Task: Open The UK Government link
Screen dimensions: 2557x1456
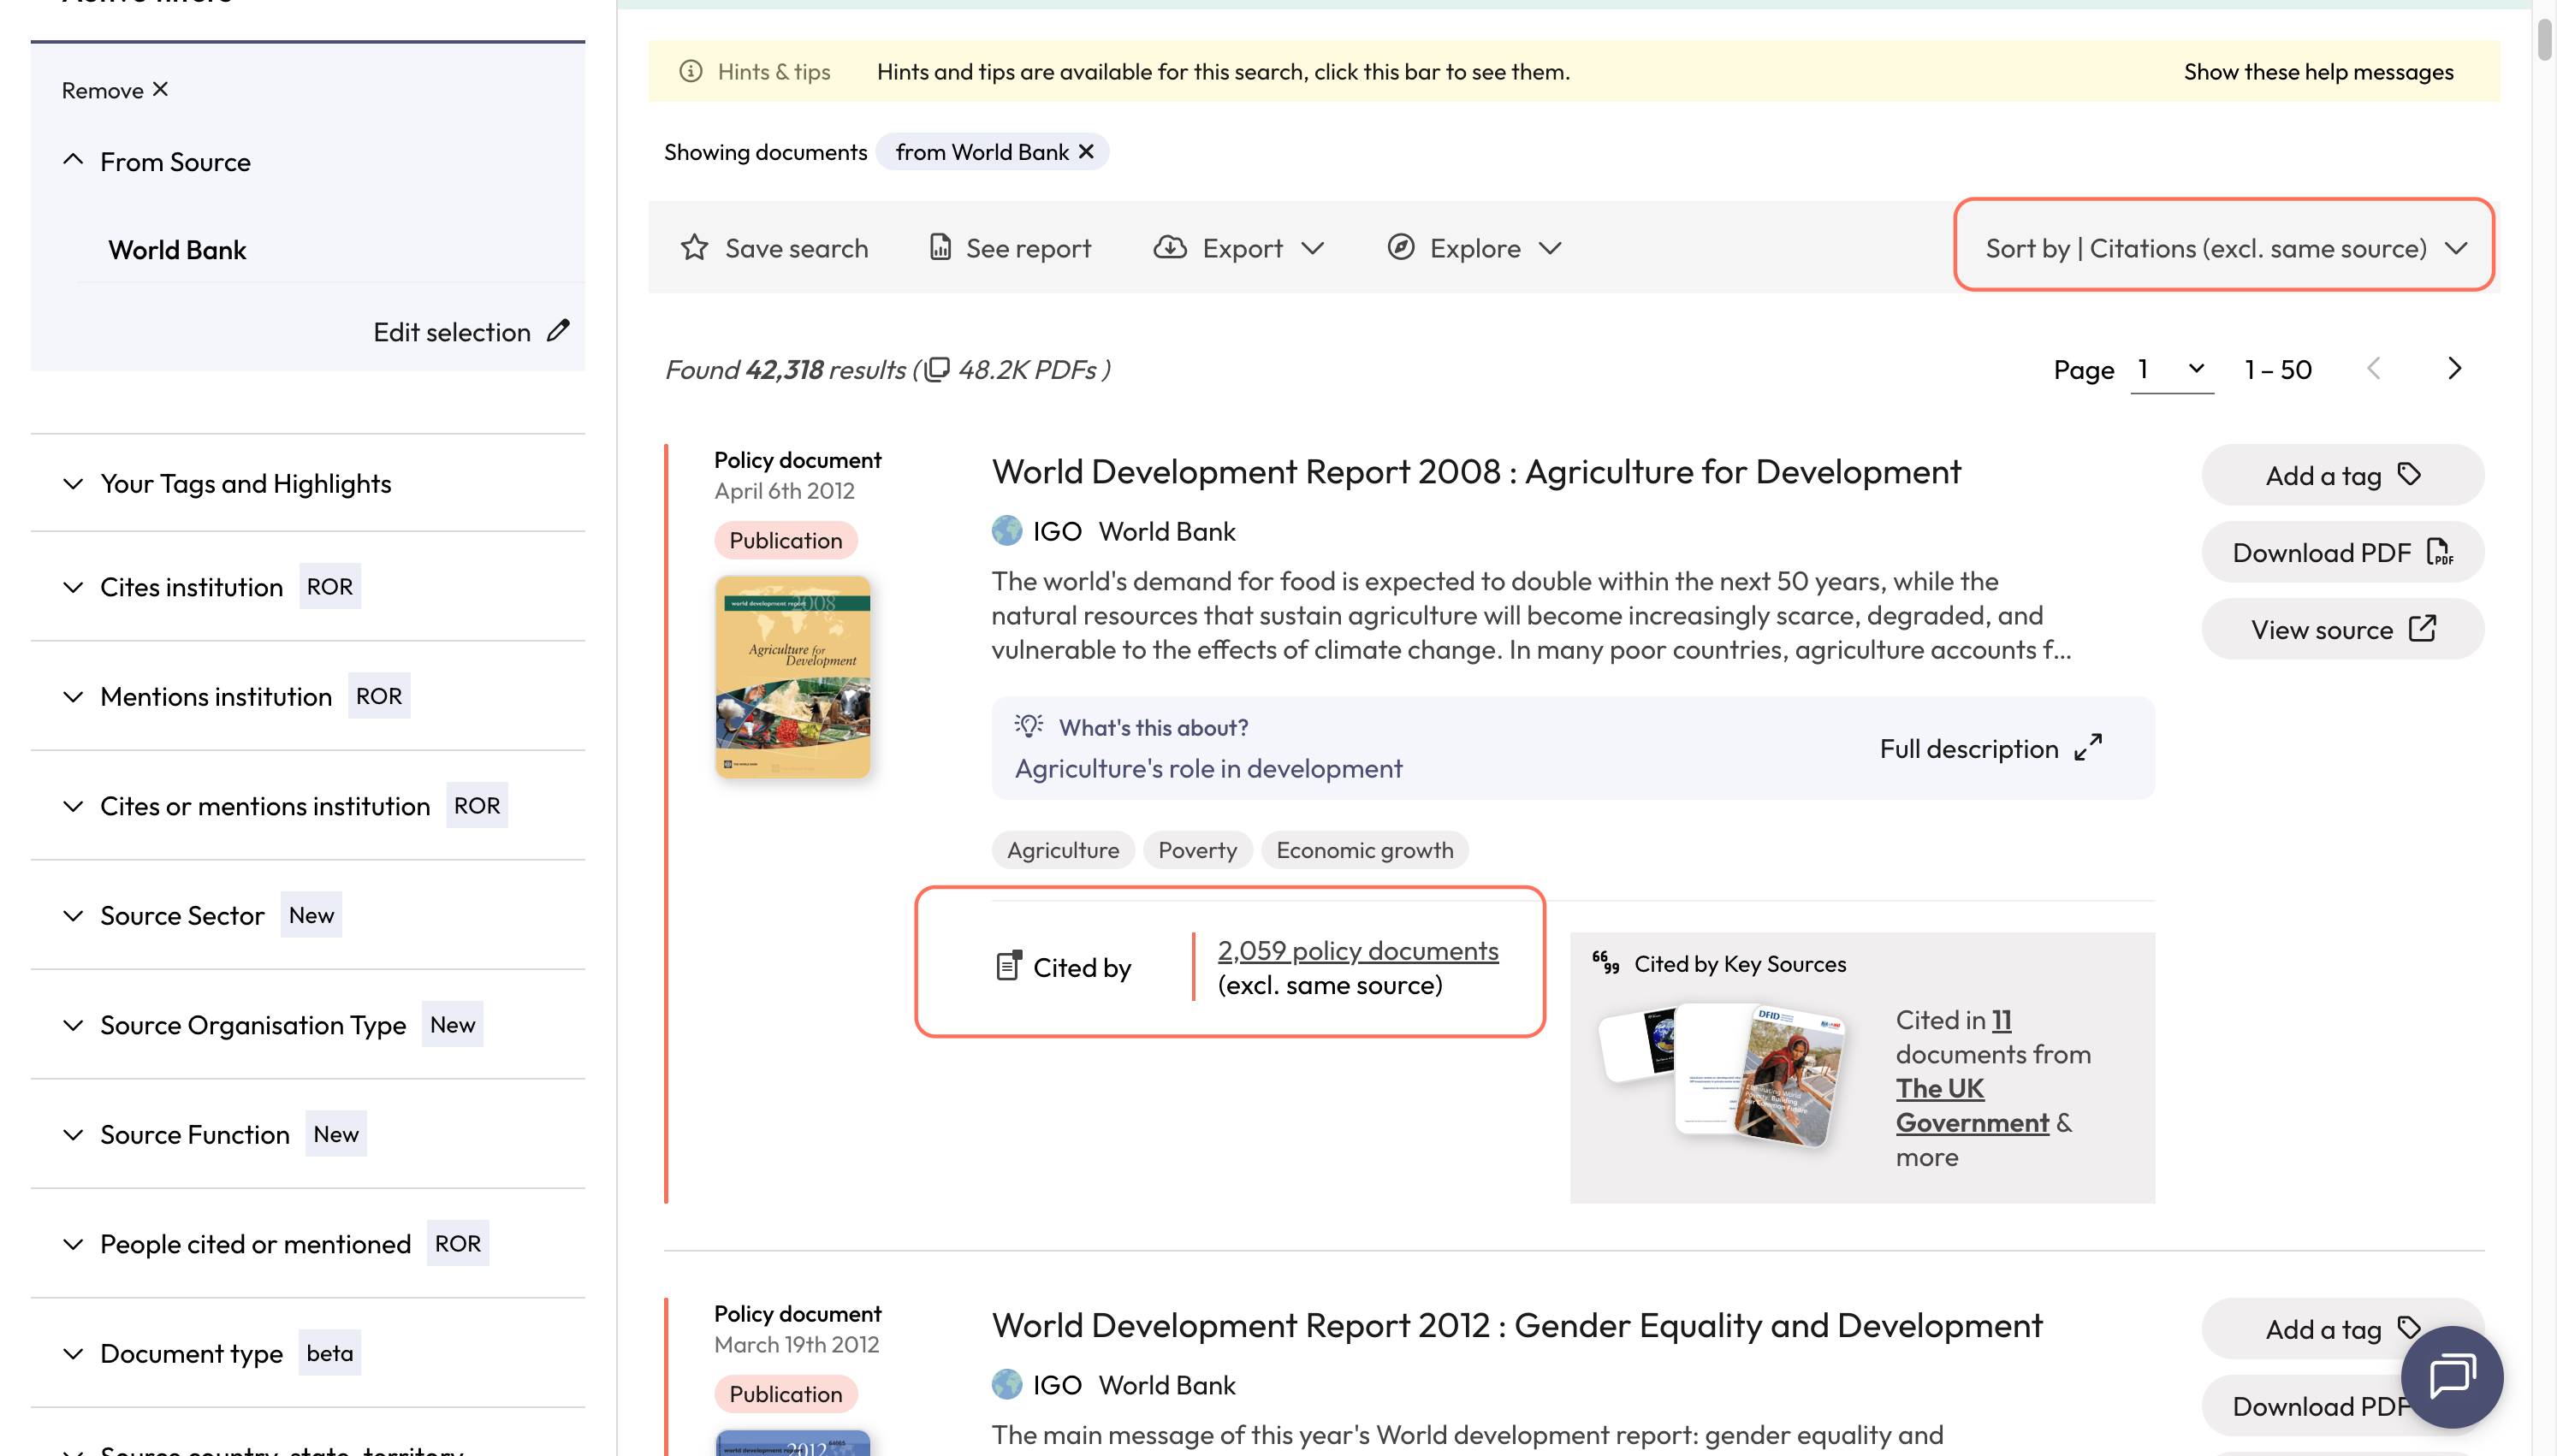Action: point(1971,1105)
